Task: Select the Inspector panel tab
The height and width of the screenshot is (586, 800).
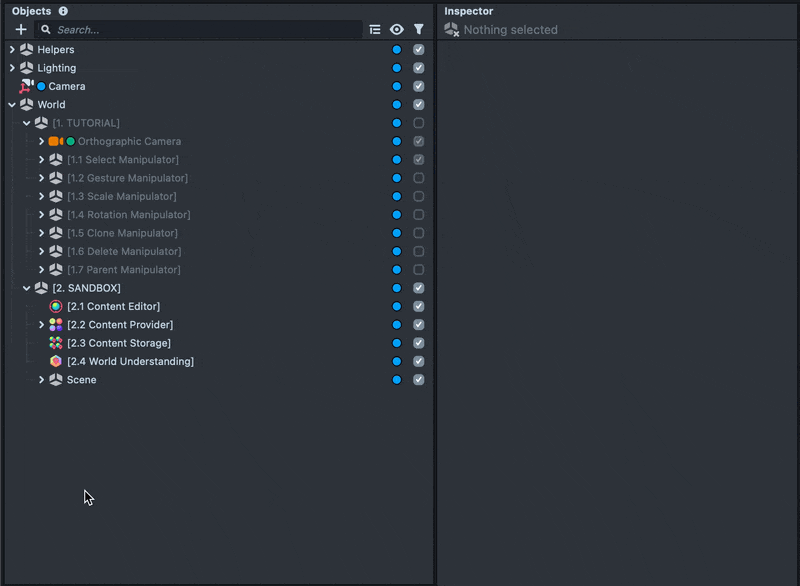Action: (468, 11)
